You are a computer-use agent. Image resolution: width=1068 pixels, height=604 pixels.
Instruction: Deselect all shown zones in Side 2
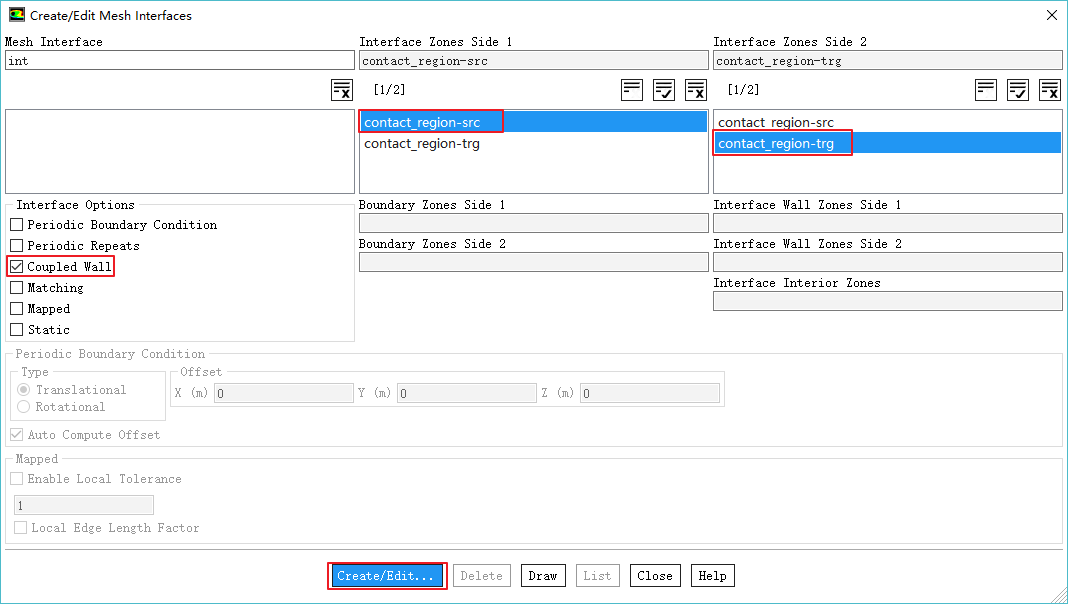1050,90
